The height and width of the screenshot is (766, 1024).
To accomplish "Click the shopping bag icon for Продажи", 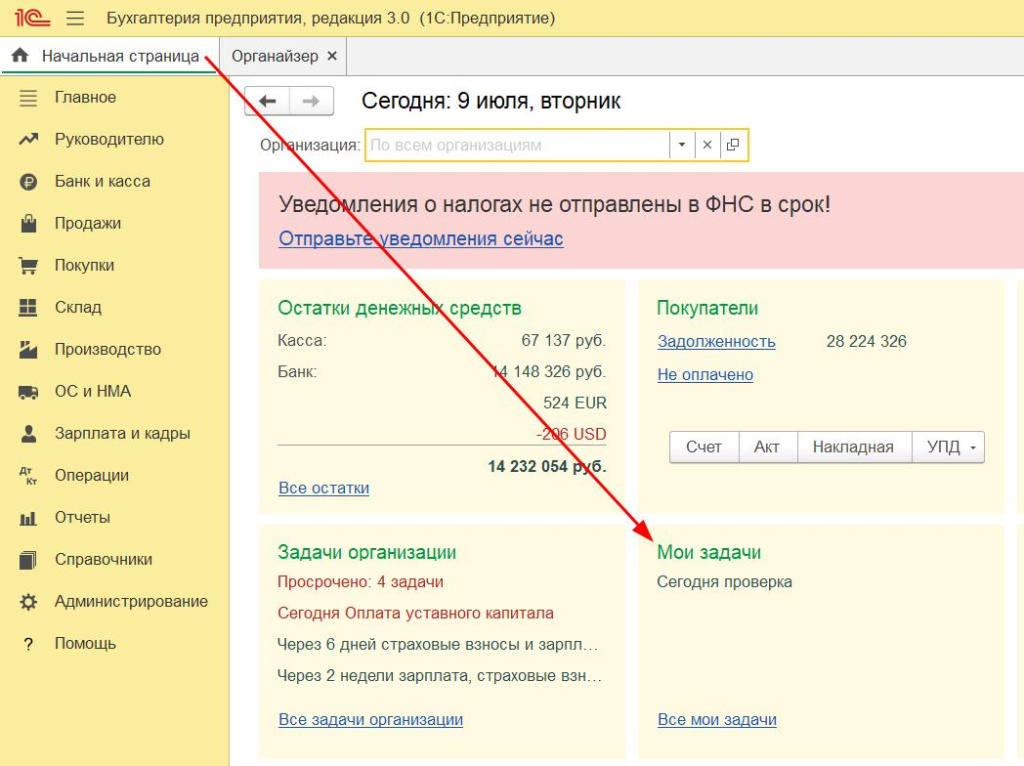I will click(29, 224).
